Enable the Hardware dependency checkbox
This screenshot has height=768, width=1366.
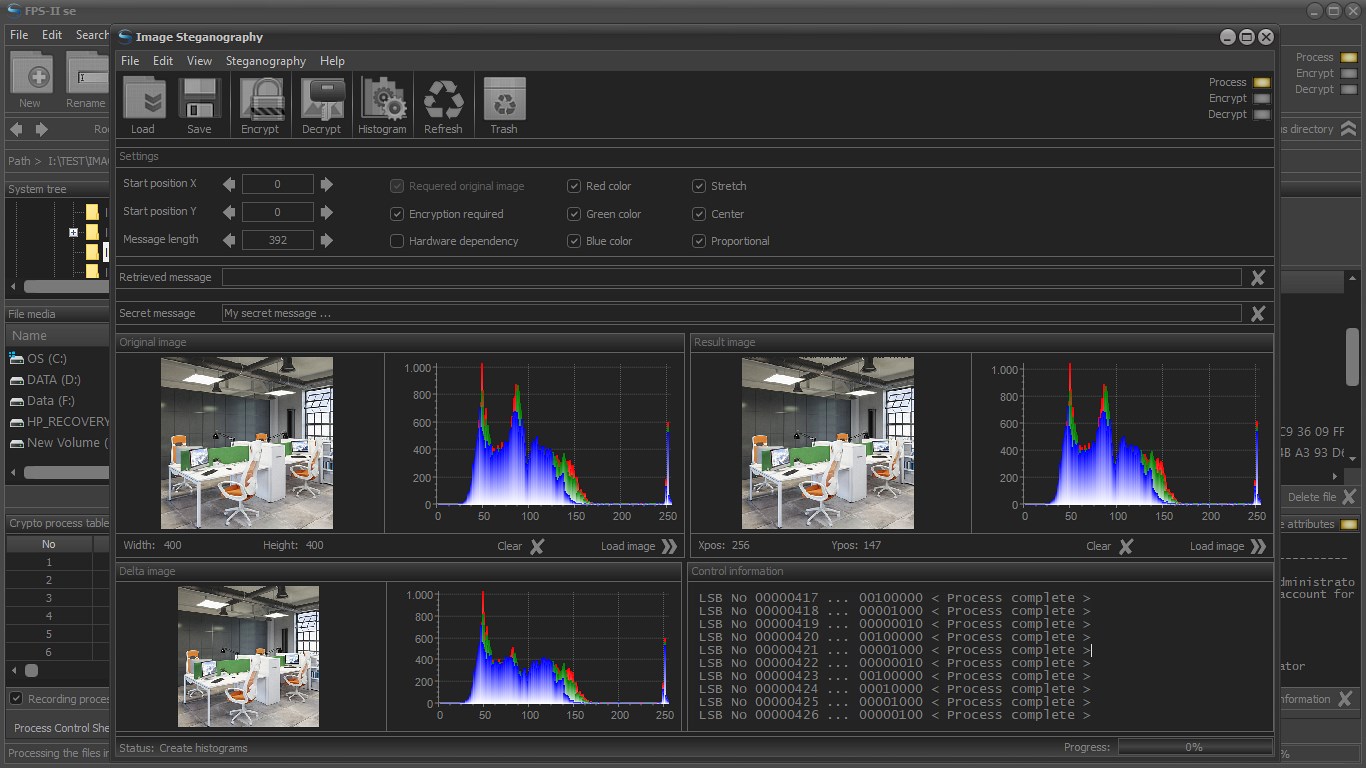(397, 241)
